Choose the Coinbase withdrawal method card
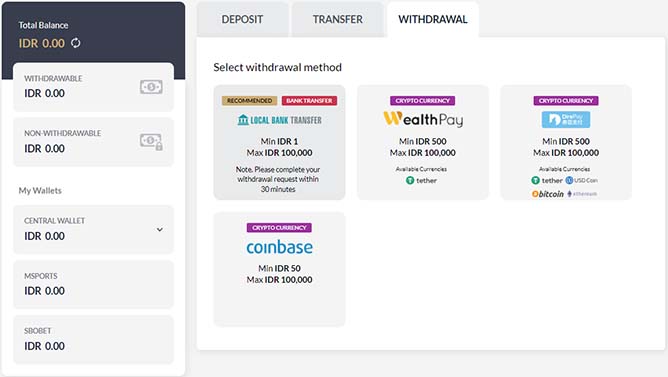 point(279,269)
